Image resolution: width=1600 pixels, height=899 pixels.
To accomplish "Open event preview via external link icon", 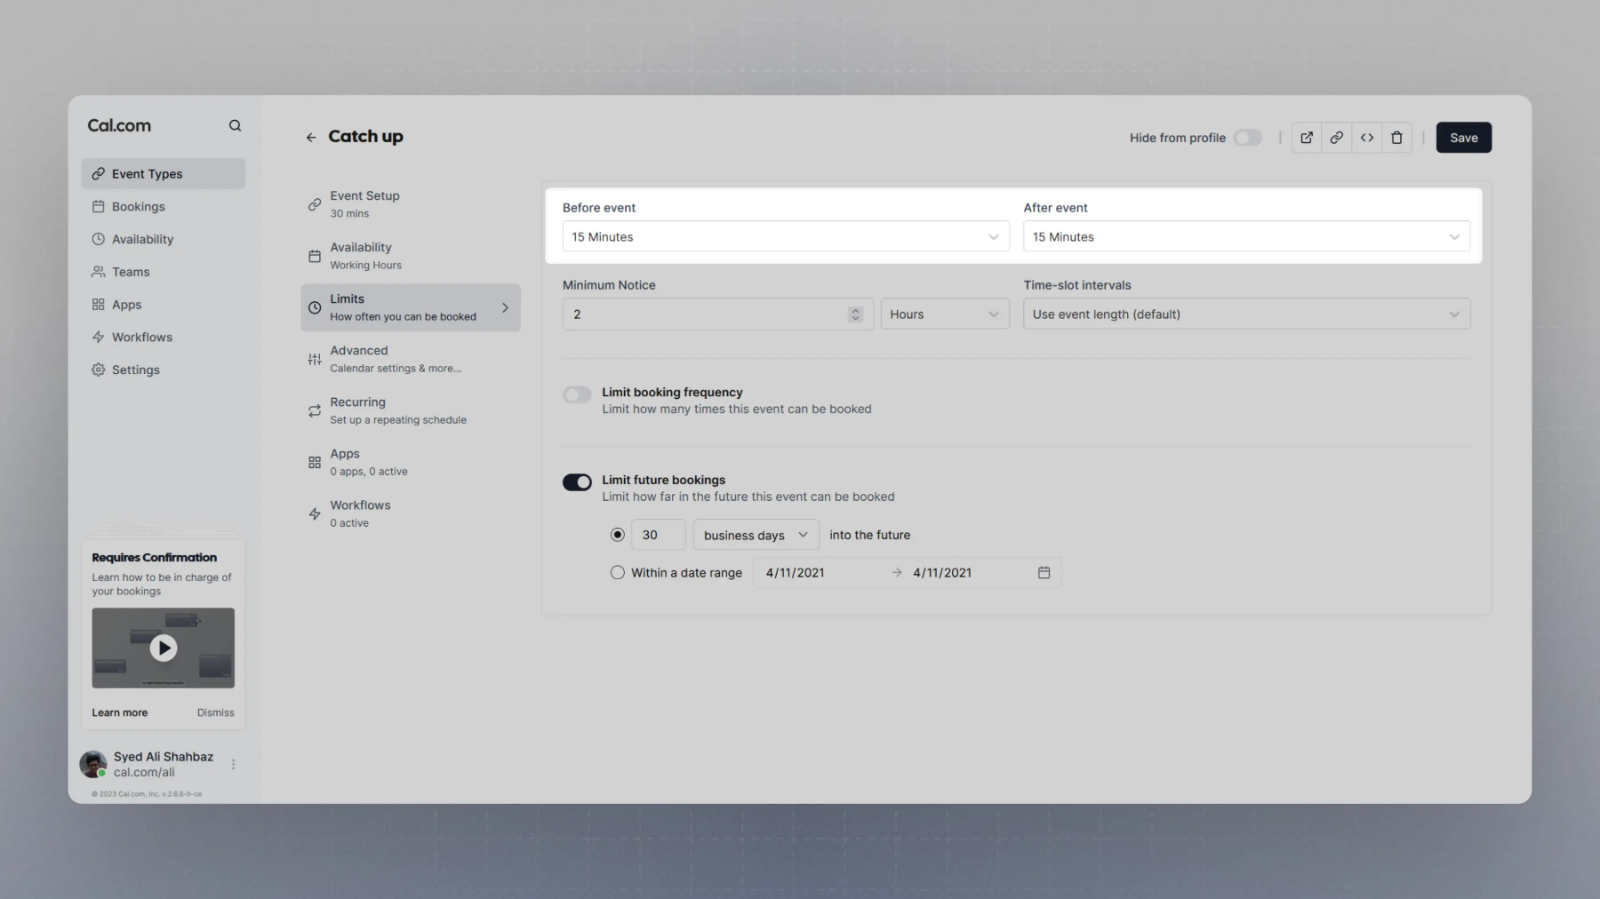I will pos(1306,138).
